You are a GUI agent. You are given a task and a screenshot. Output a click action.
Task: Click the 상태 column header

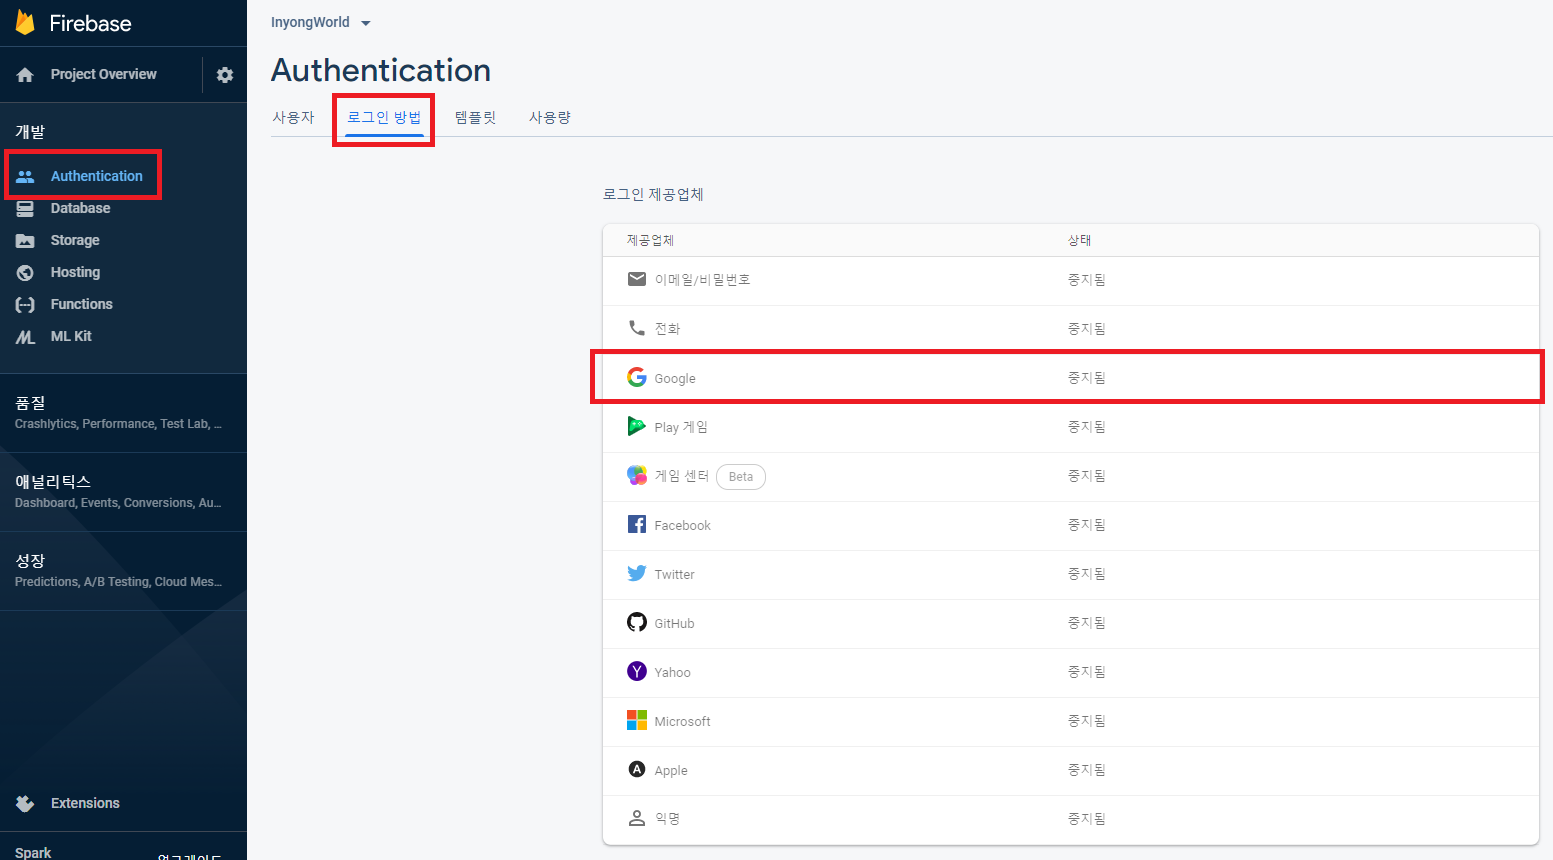pyautogui.click(x=1079, y=240)
